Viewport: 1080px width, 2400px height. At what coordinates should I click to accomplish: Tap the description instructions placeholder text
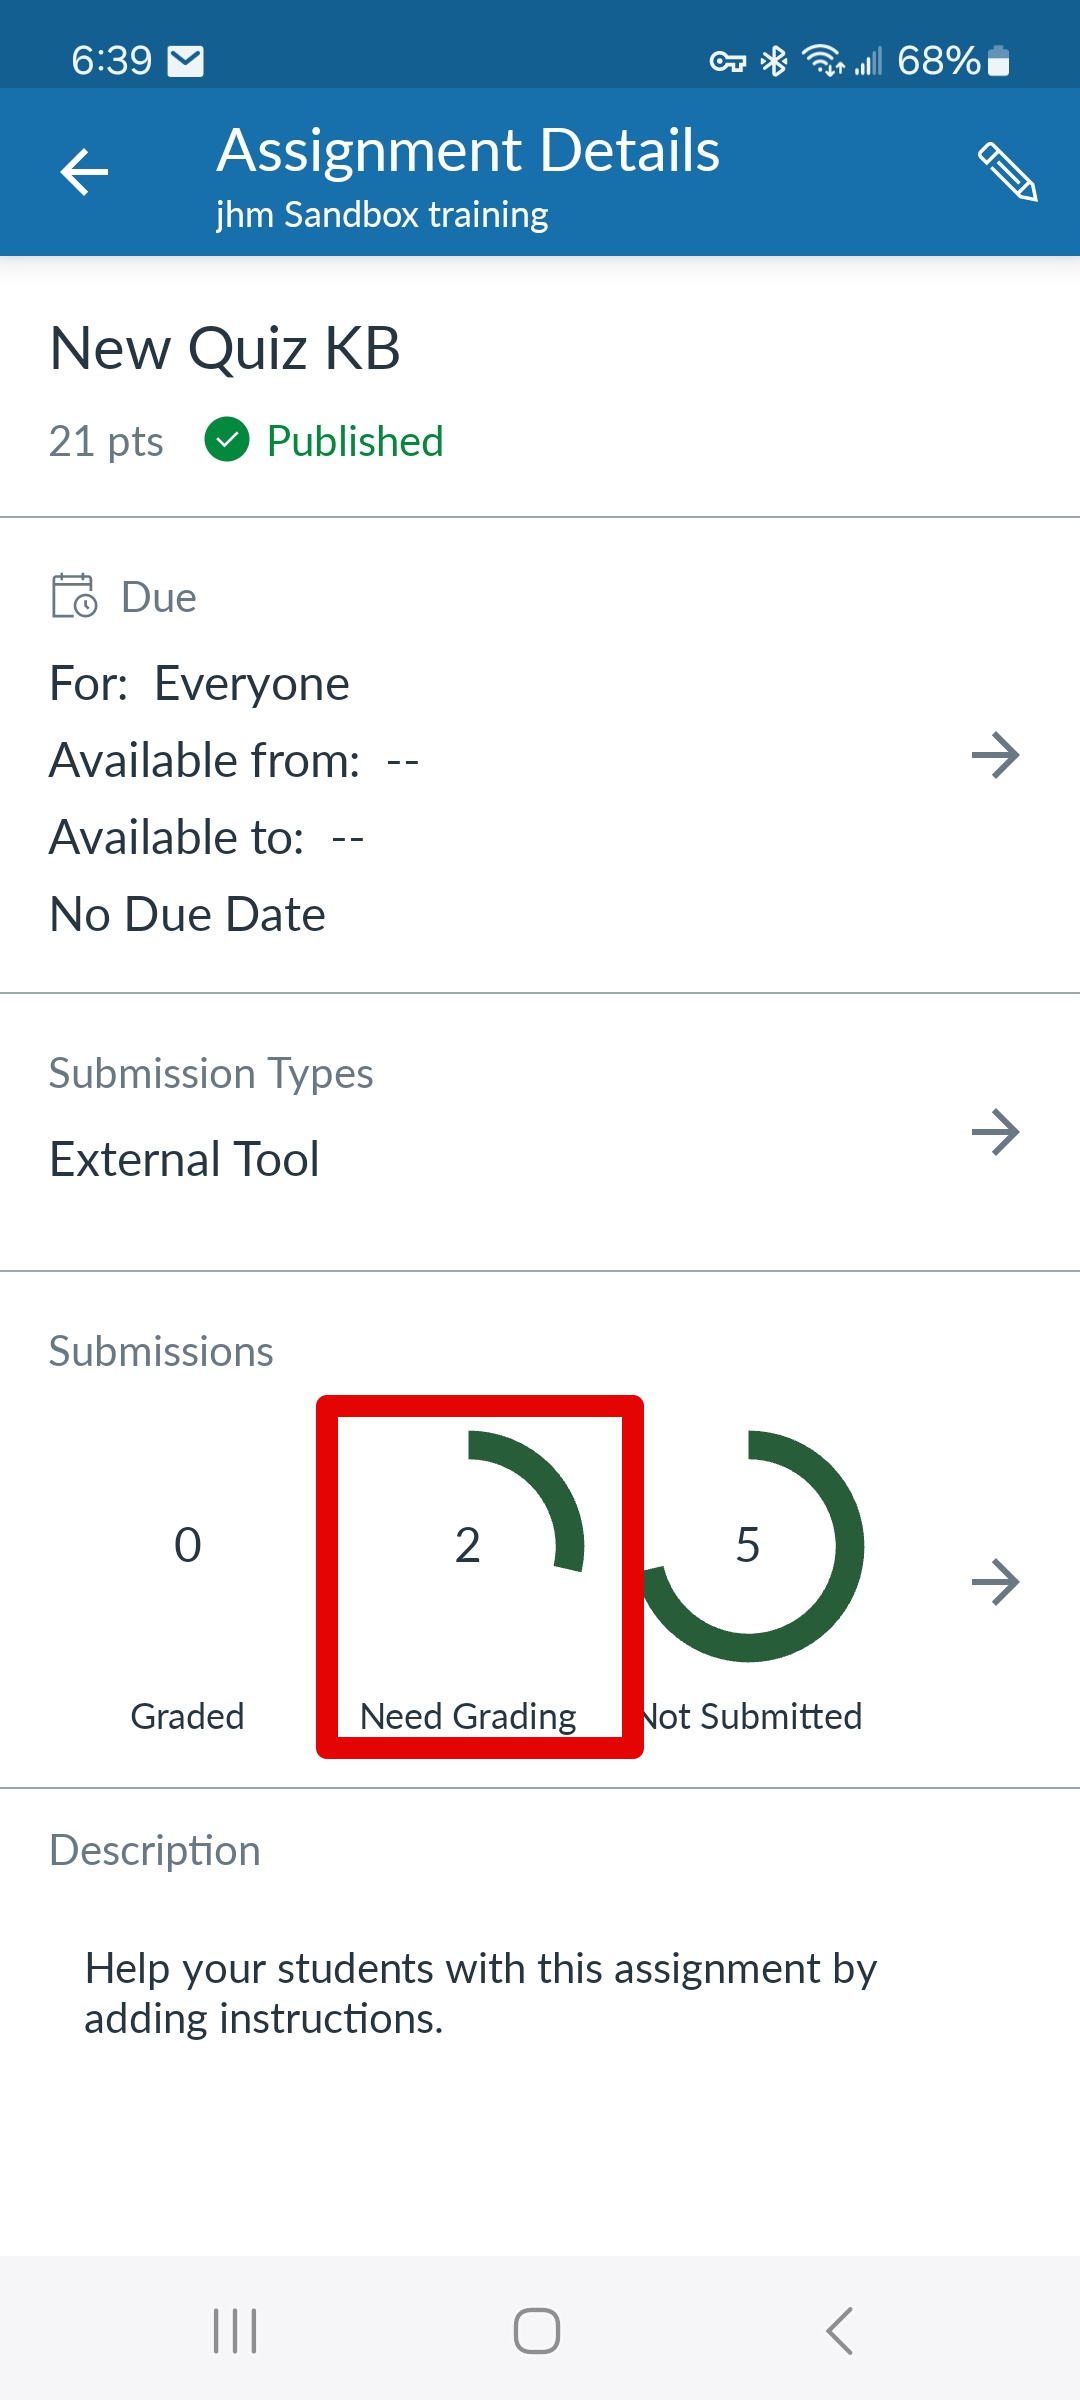[x=480, y=1993]
